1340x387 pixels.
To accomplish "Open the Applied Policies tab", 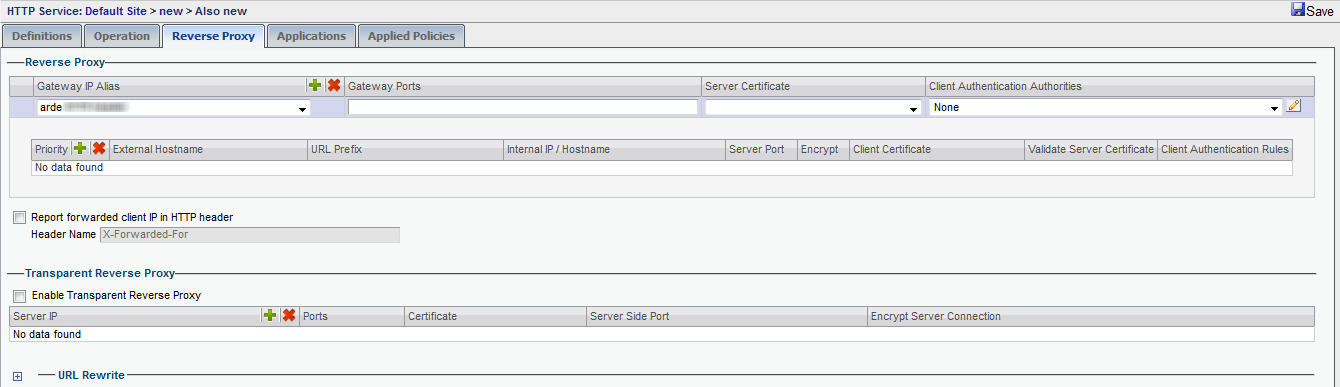I will coord(411,36).
